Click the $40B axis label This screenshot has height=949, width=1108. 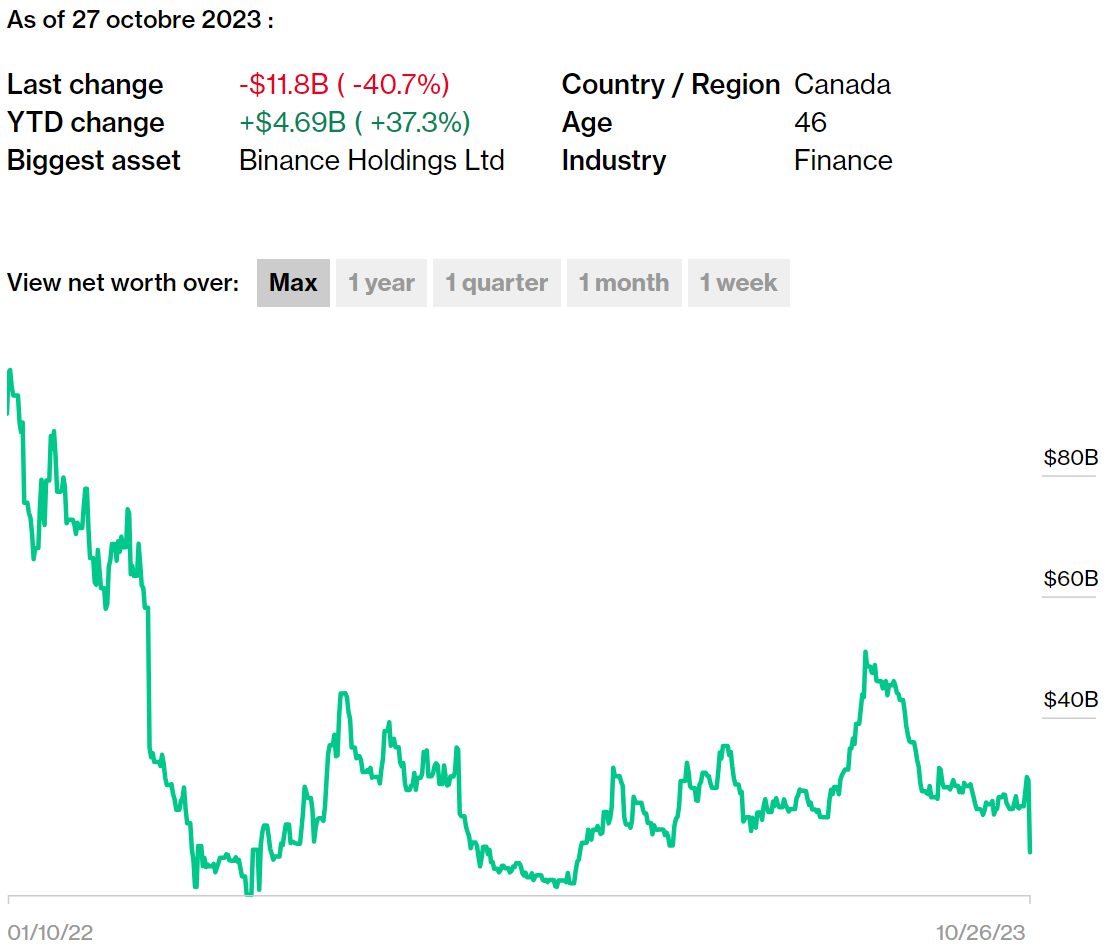point(1070,699)
